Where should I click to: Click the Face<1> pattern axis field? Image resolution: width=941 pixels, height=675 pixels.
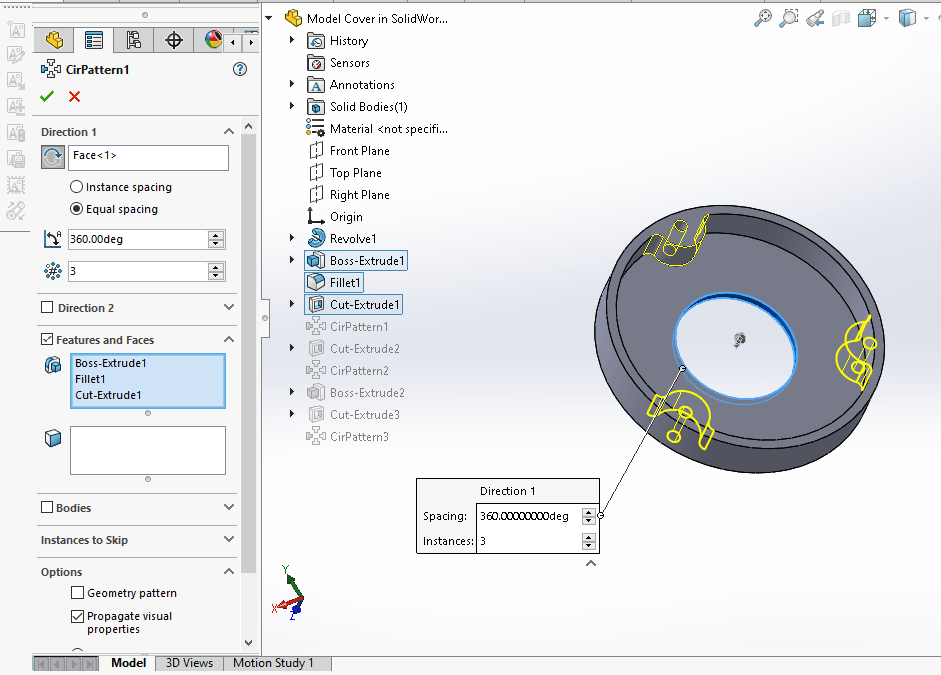(148, 157)
